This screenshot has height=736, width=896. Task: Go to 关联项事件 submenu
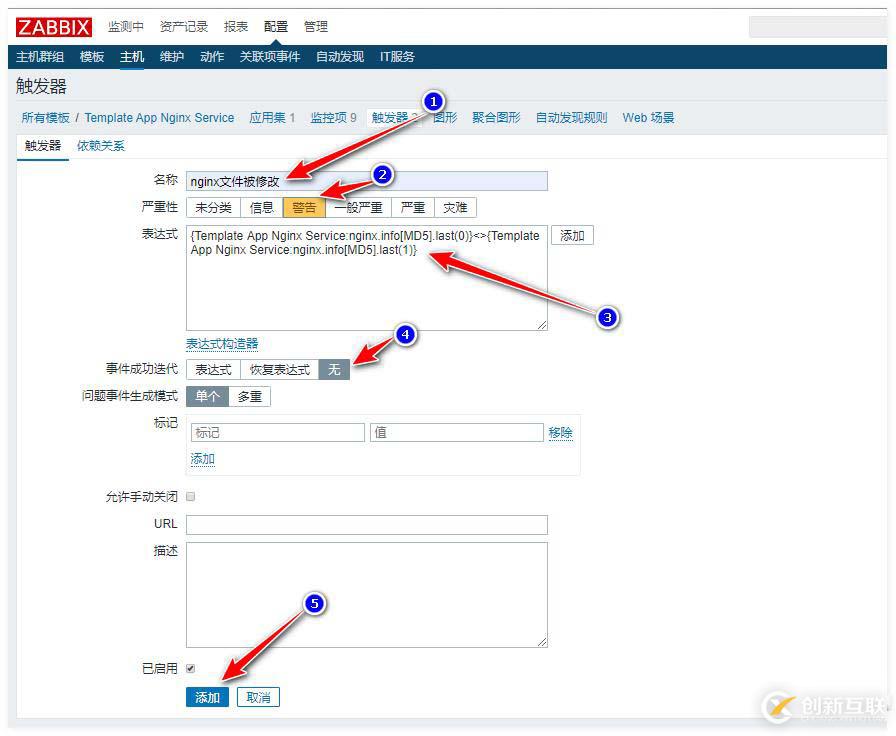pyautogui.click(x=270, y=57)
